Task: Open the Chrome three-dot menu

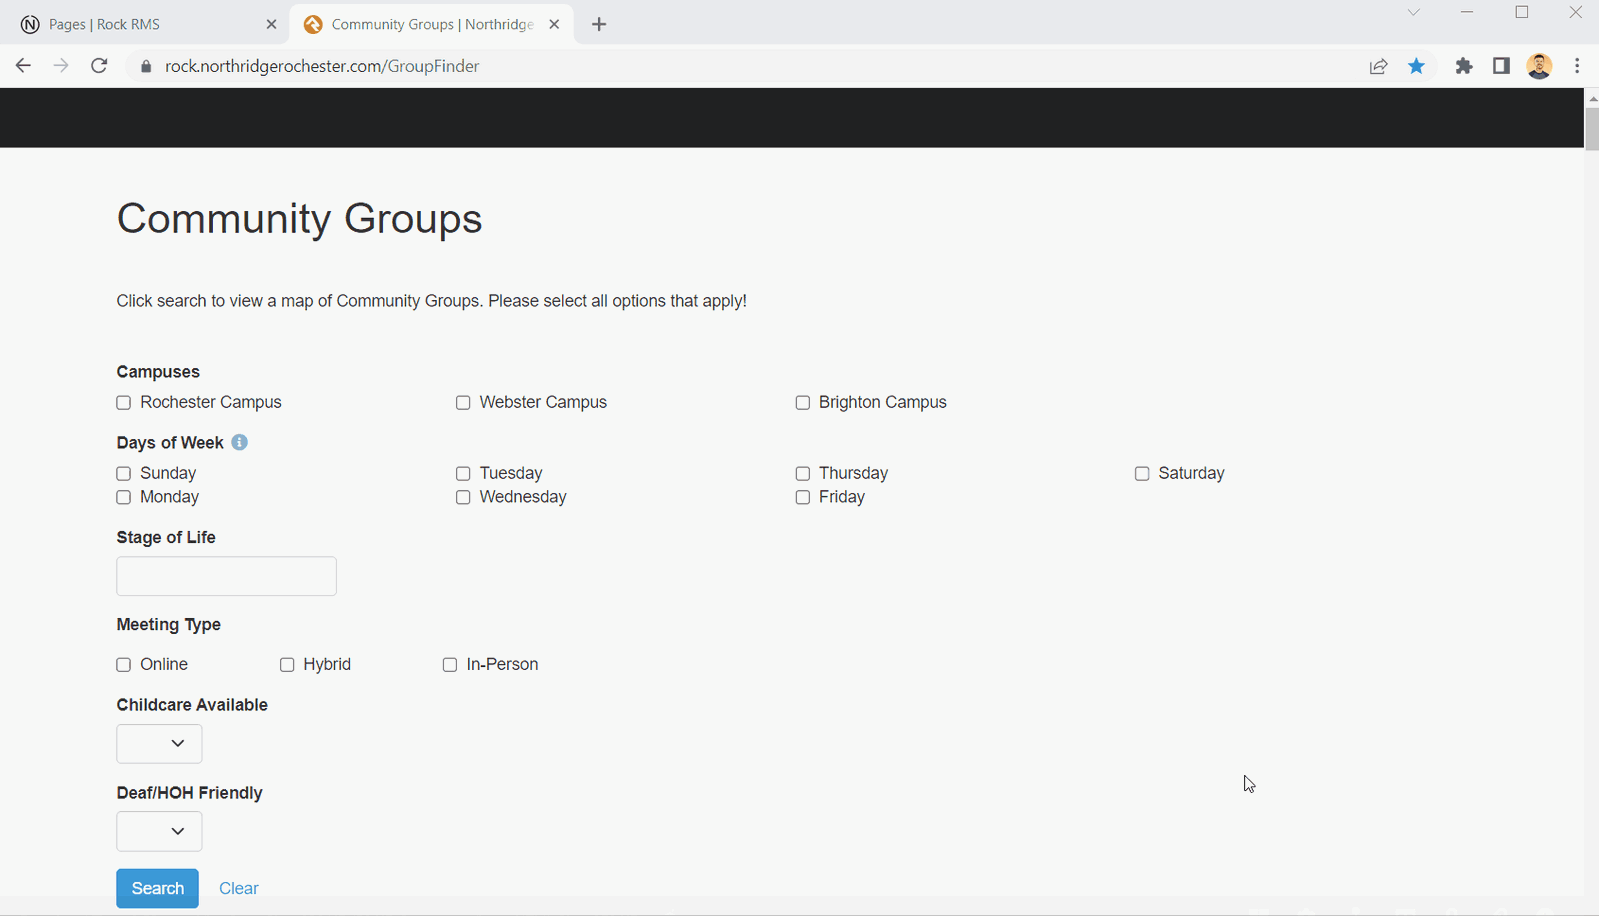Action: coord(1577,66)
